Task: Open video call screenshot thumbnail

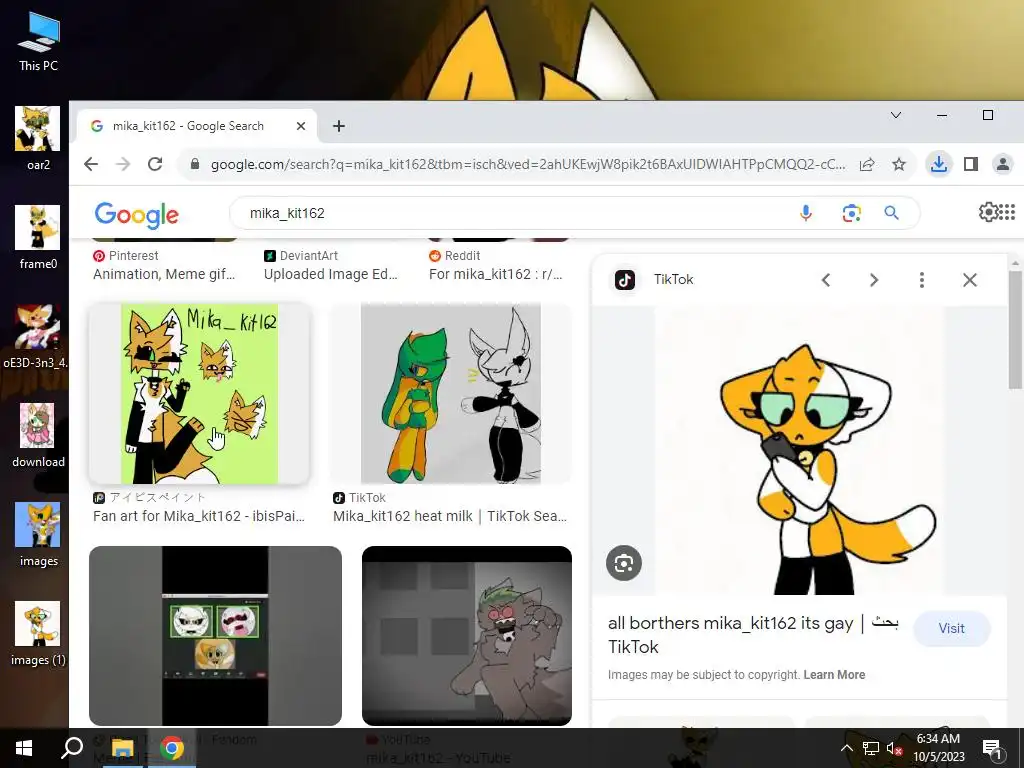Action: [215, 635]
